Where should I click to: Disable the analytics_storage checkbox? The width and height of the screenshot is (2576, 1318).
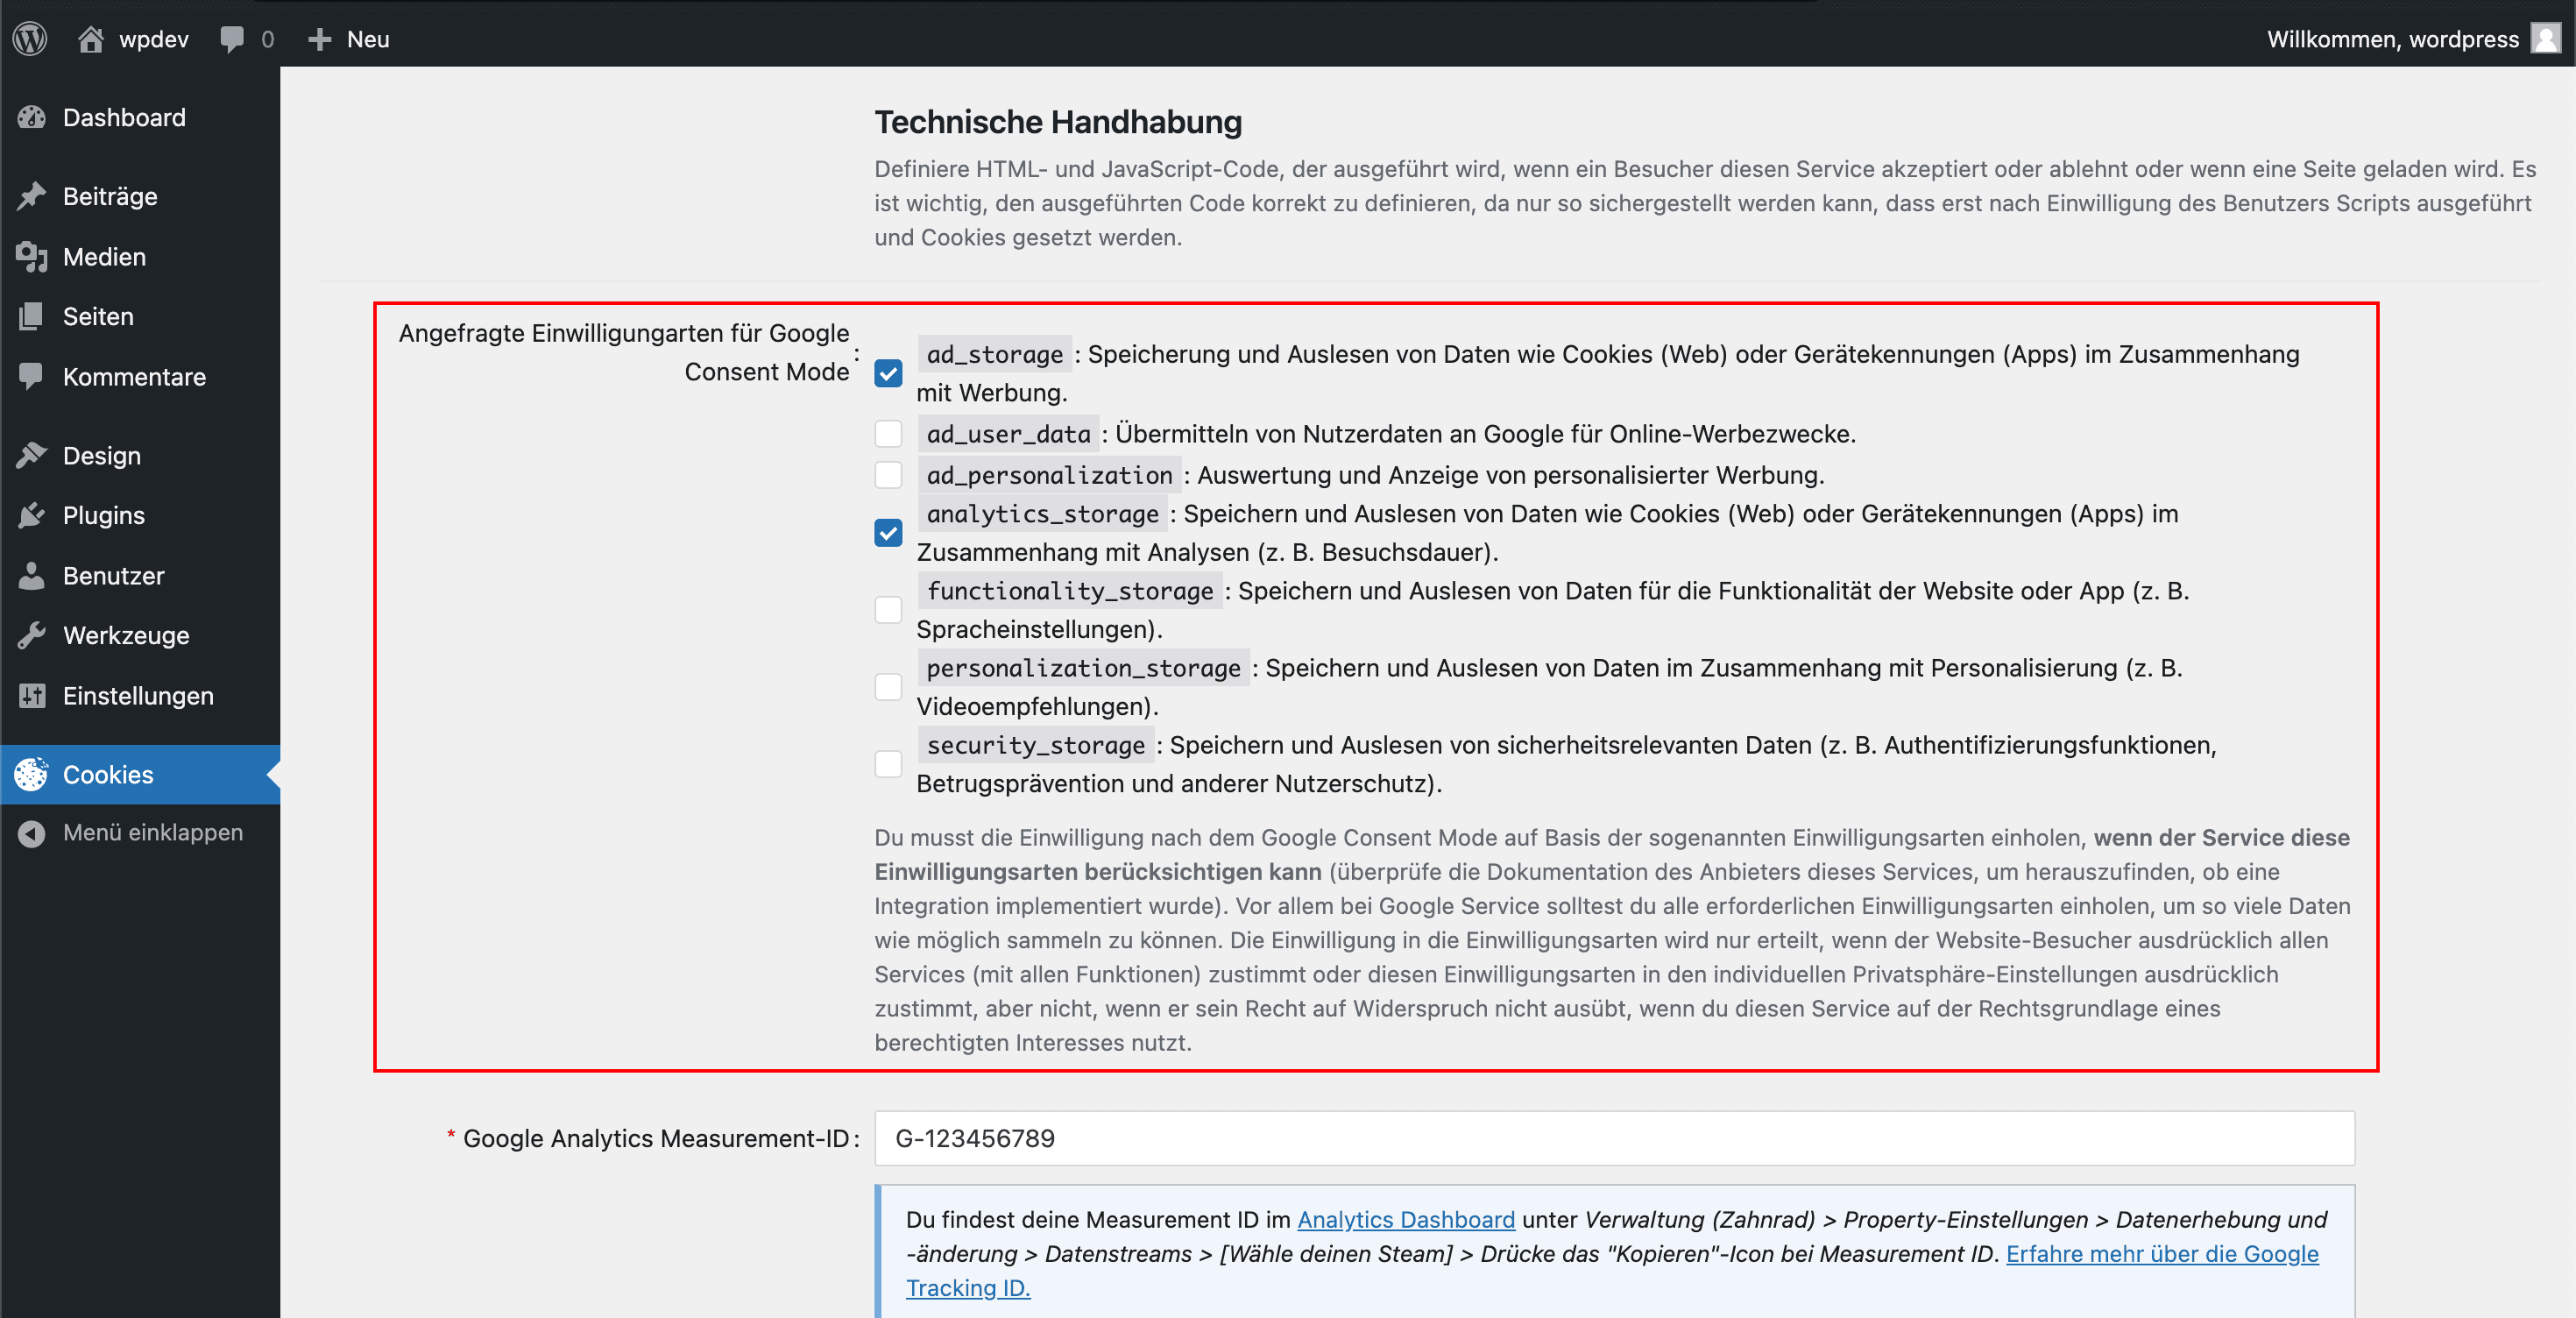pyautogui.click(x=888, y=533)
